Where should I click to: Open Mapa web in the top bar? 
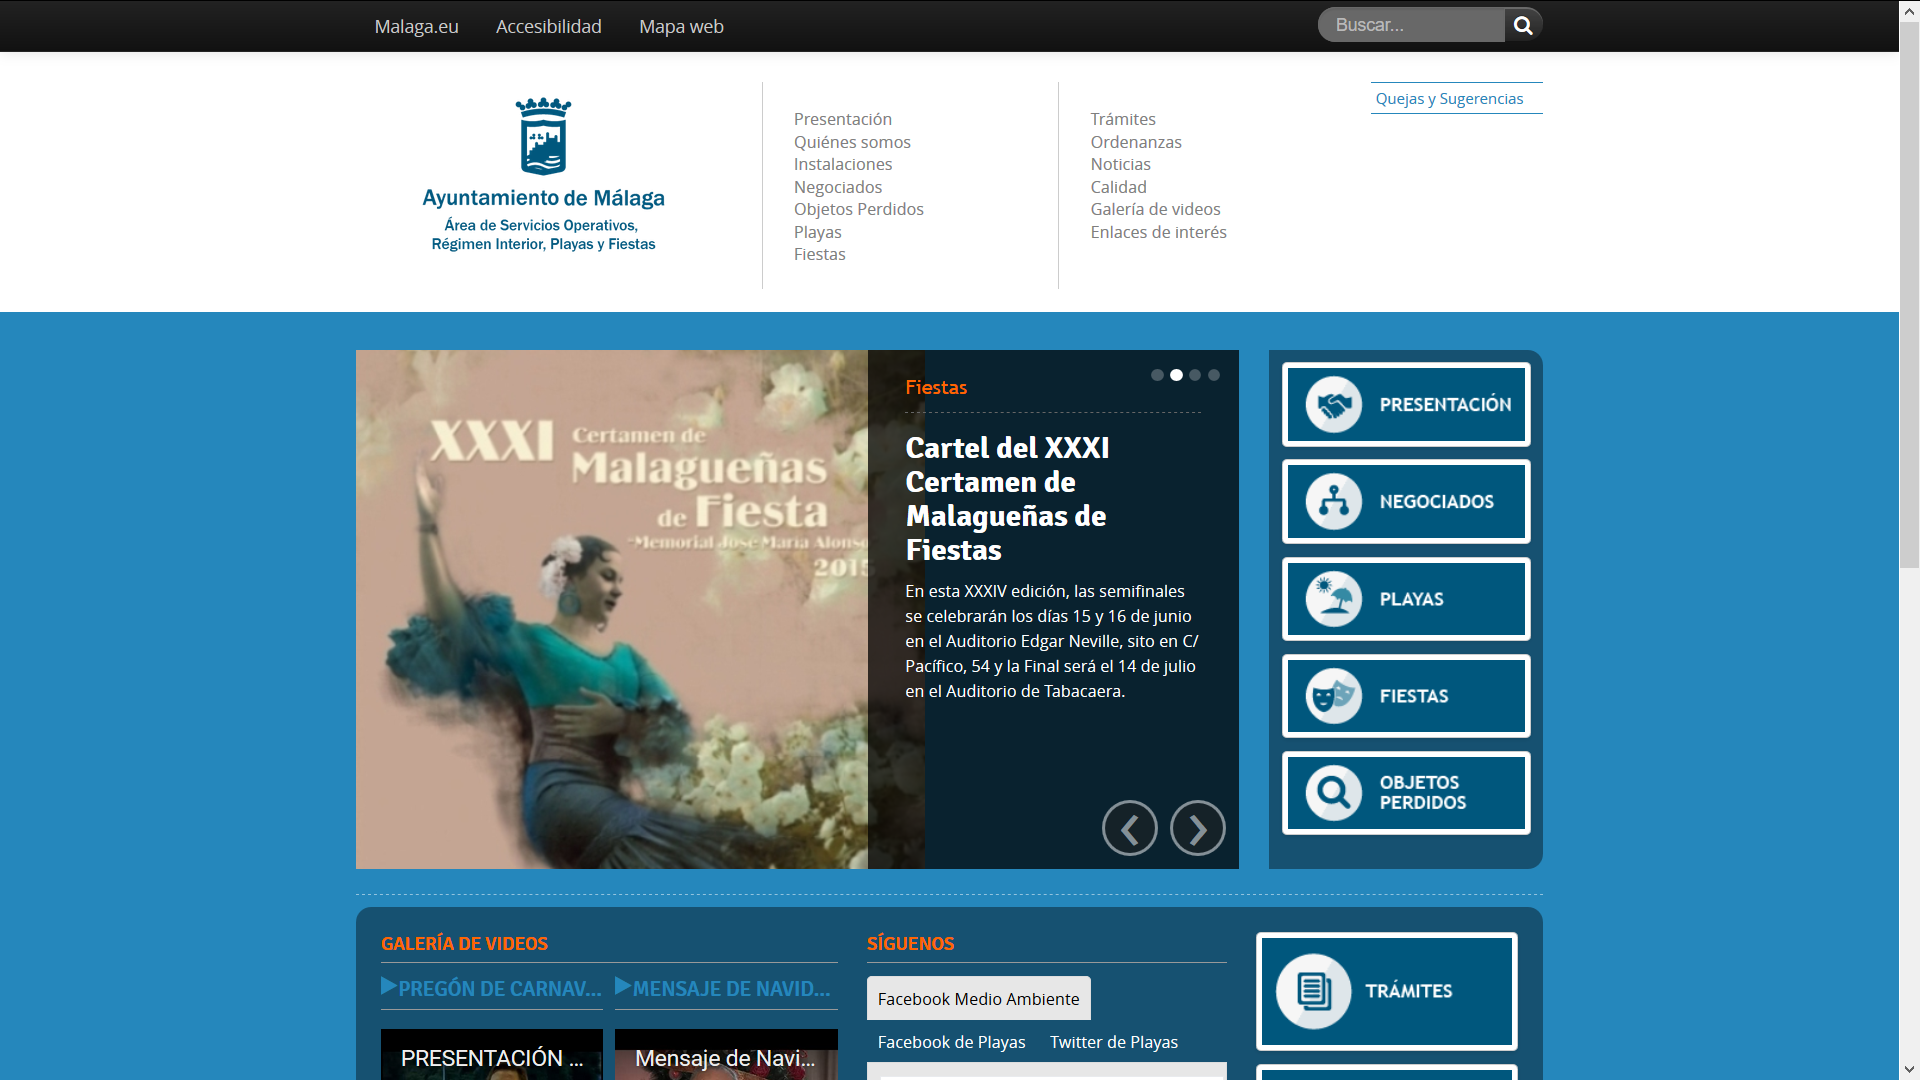(681, 26)
